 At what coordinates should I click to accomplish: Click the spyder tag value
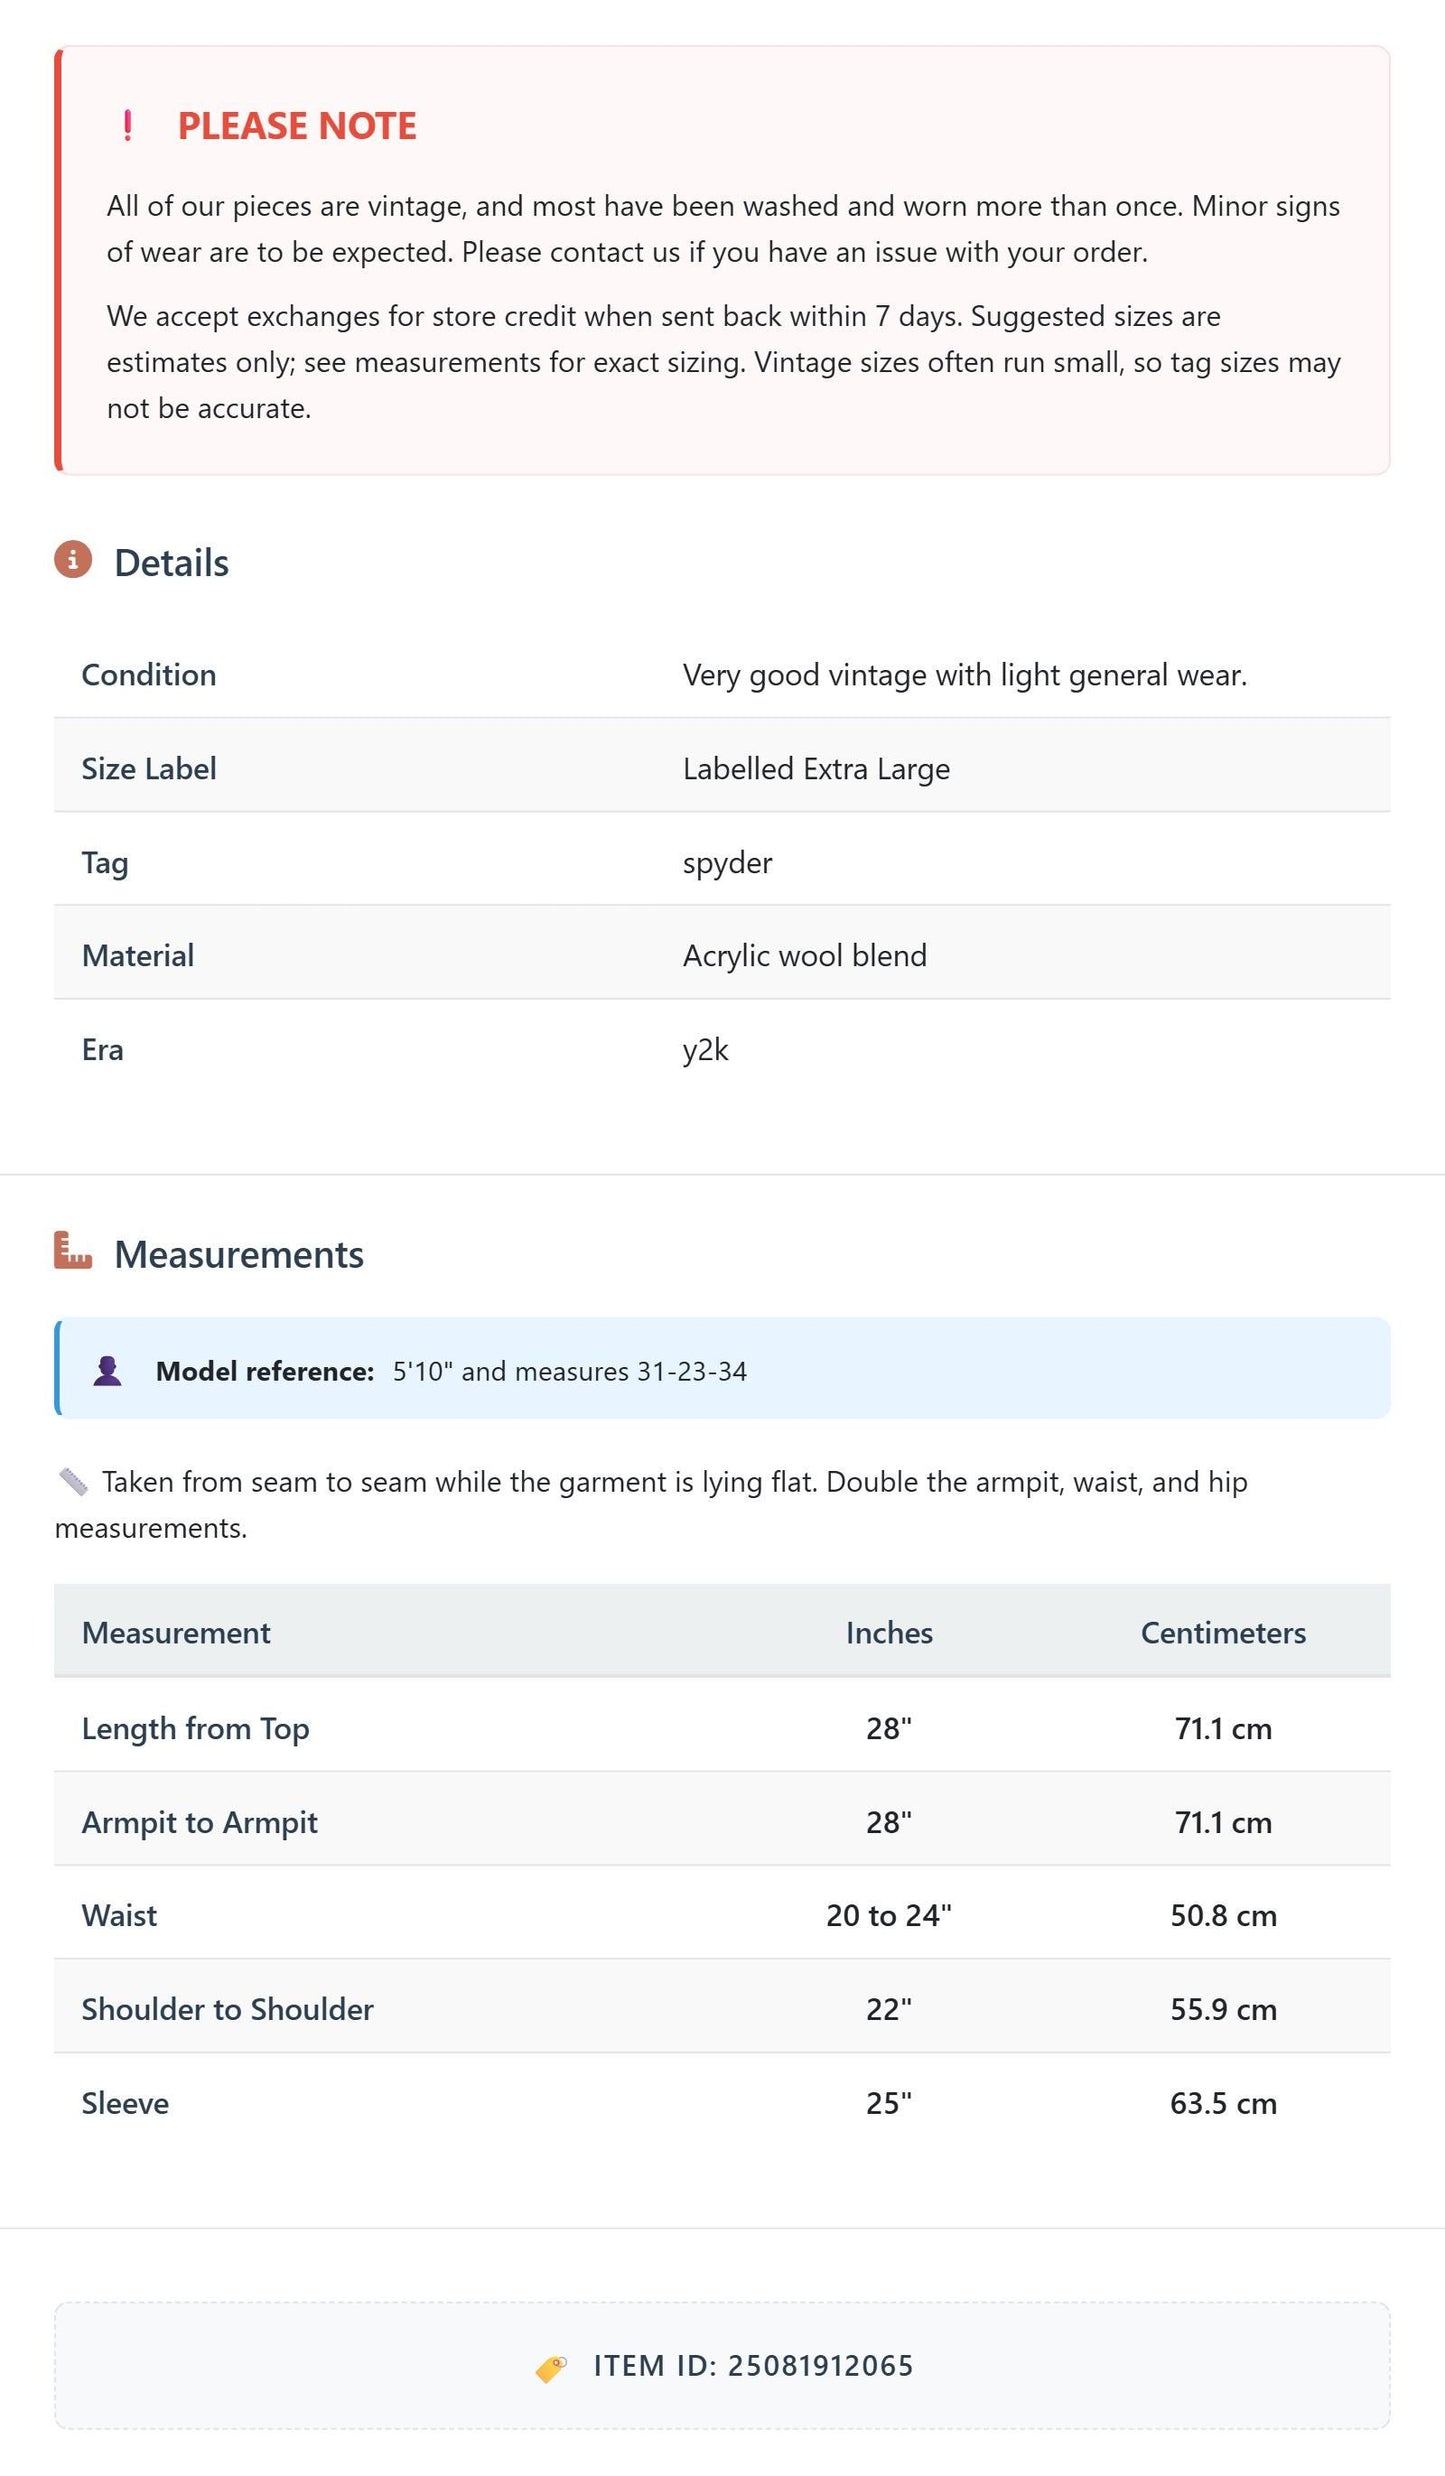coord(727,863)
